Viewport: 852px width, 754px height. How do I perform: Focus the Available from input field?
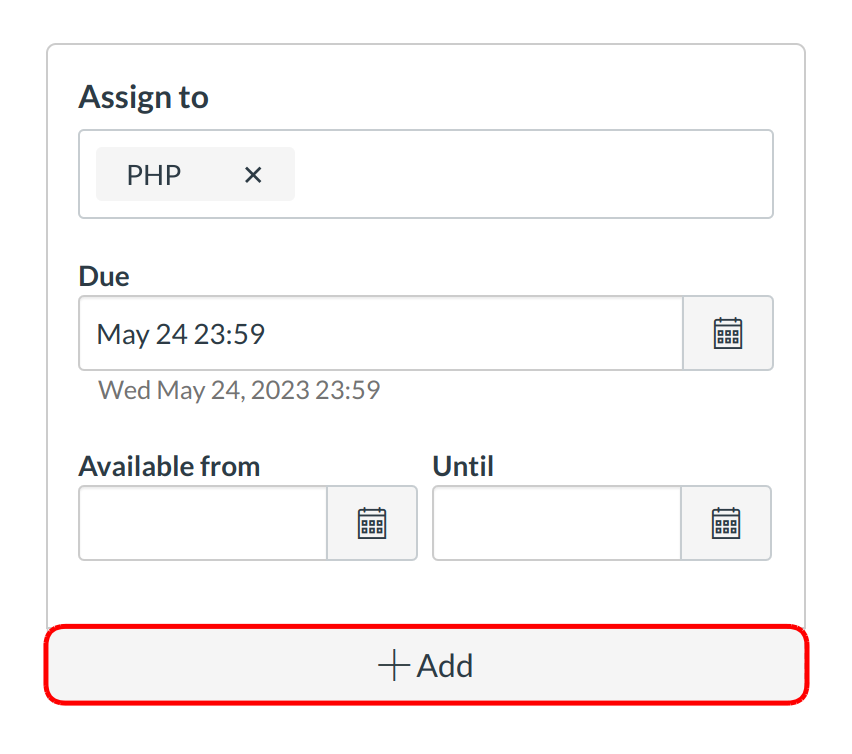click(x=203, y=523)
